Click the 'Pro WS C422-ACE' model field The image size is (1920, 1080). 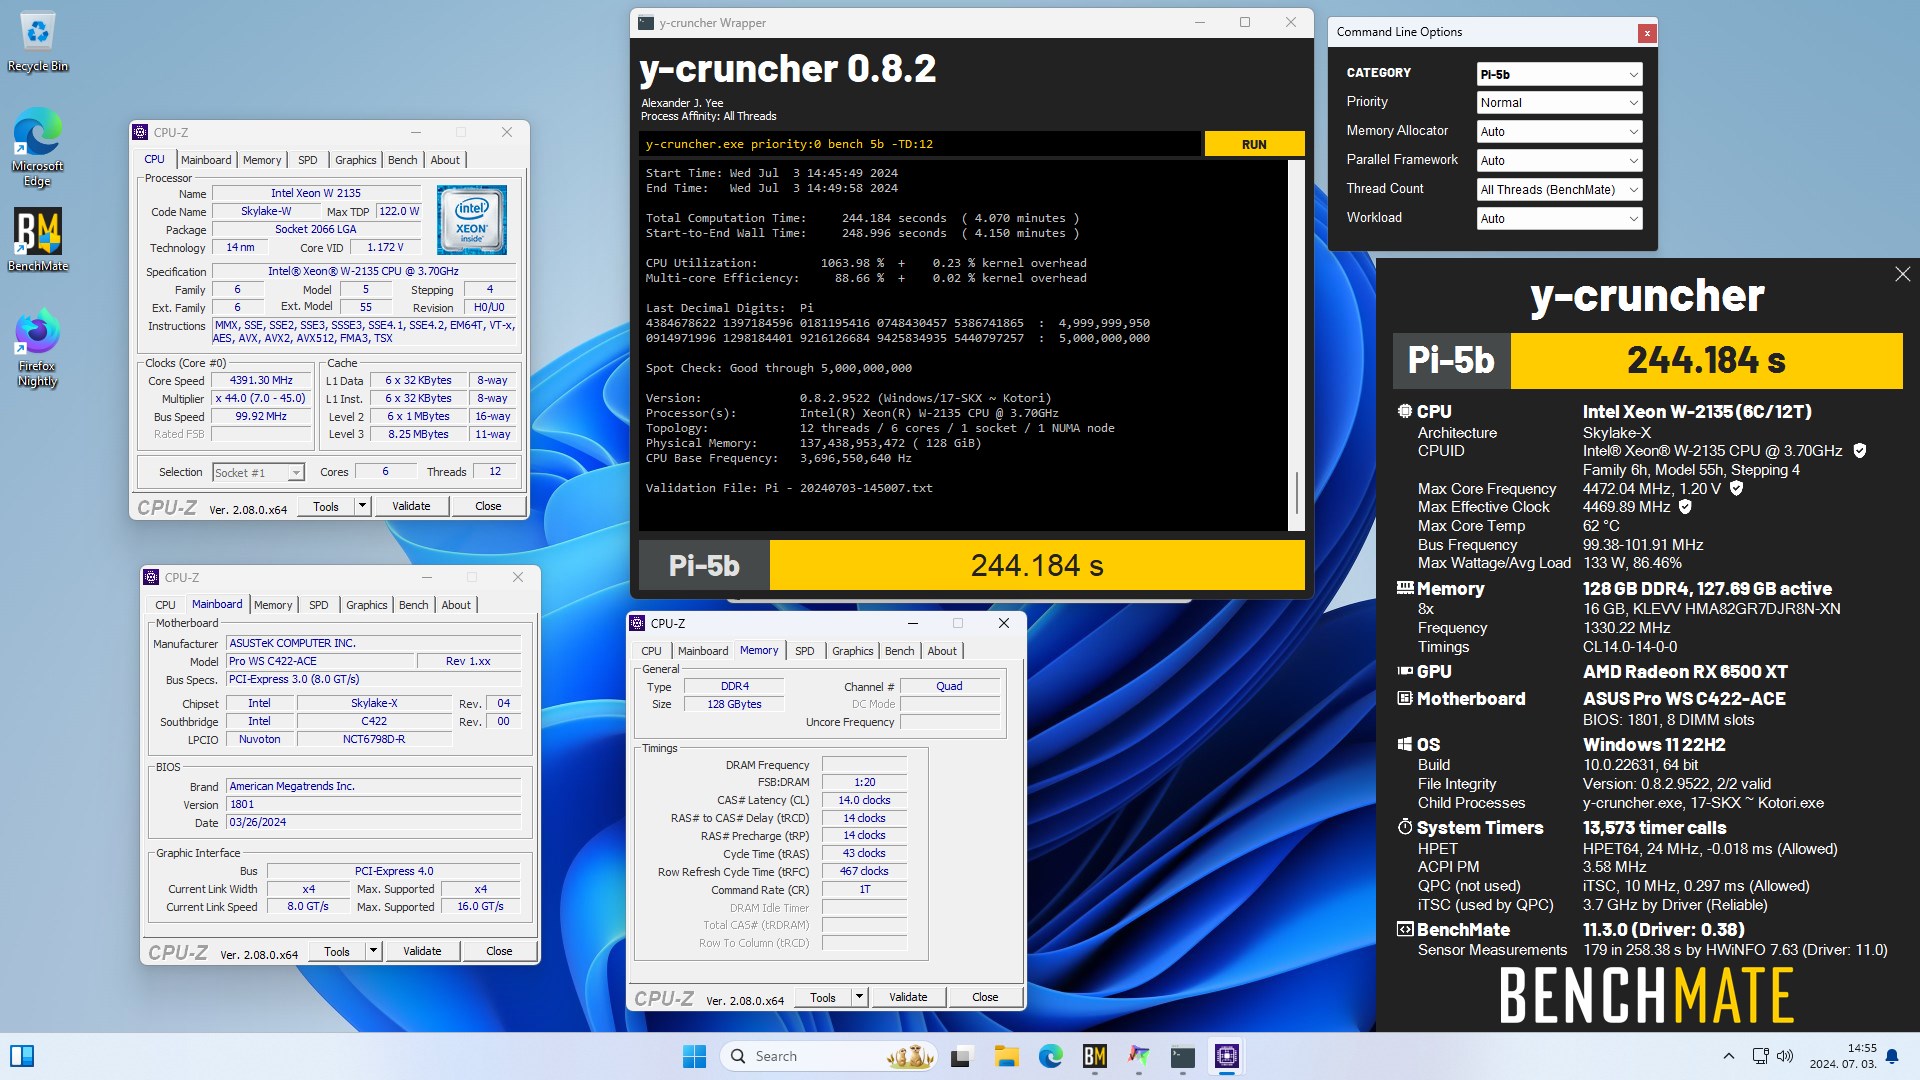[321, 662]
